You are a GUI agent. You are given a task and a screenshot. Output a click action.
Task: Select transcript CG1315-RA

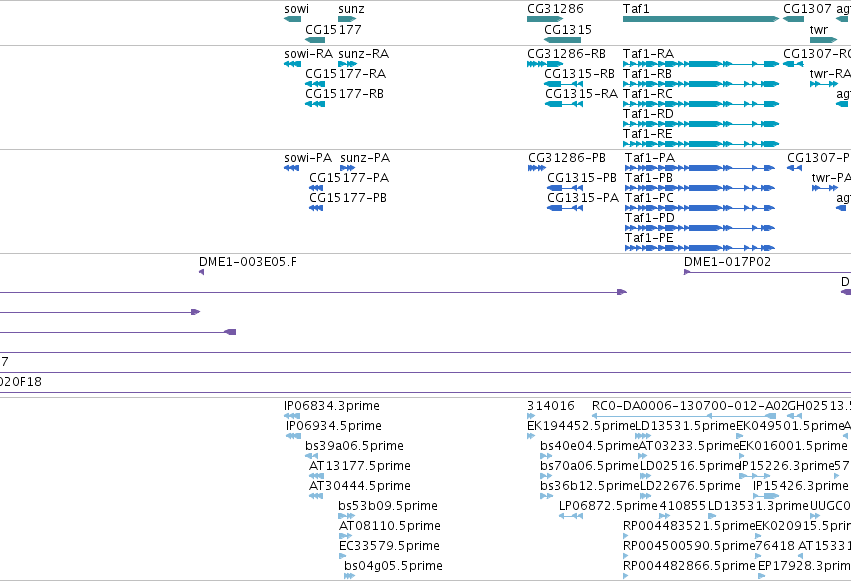pyautogui.click(x=563, y=104)
